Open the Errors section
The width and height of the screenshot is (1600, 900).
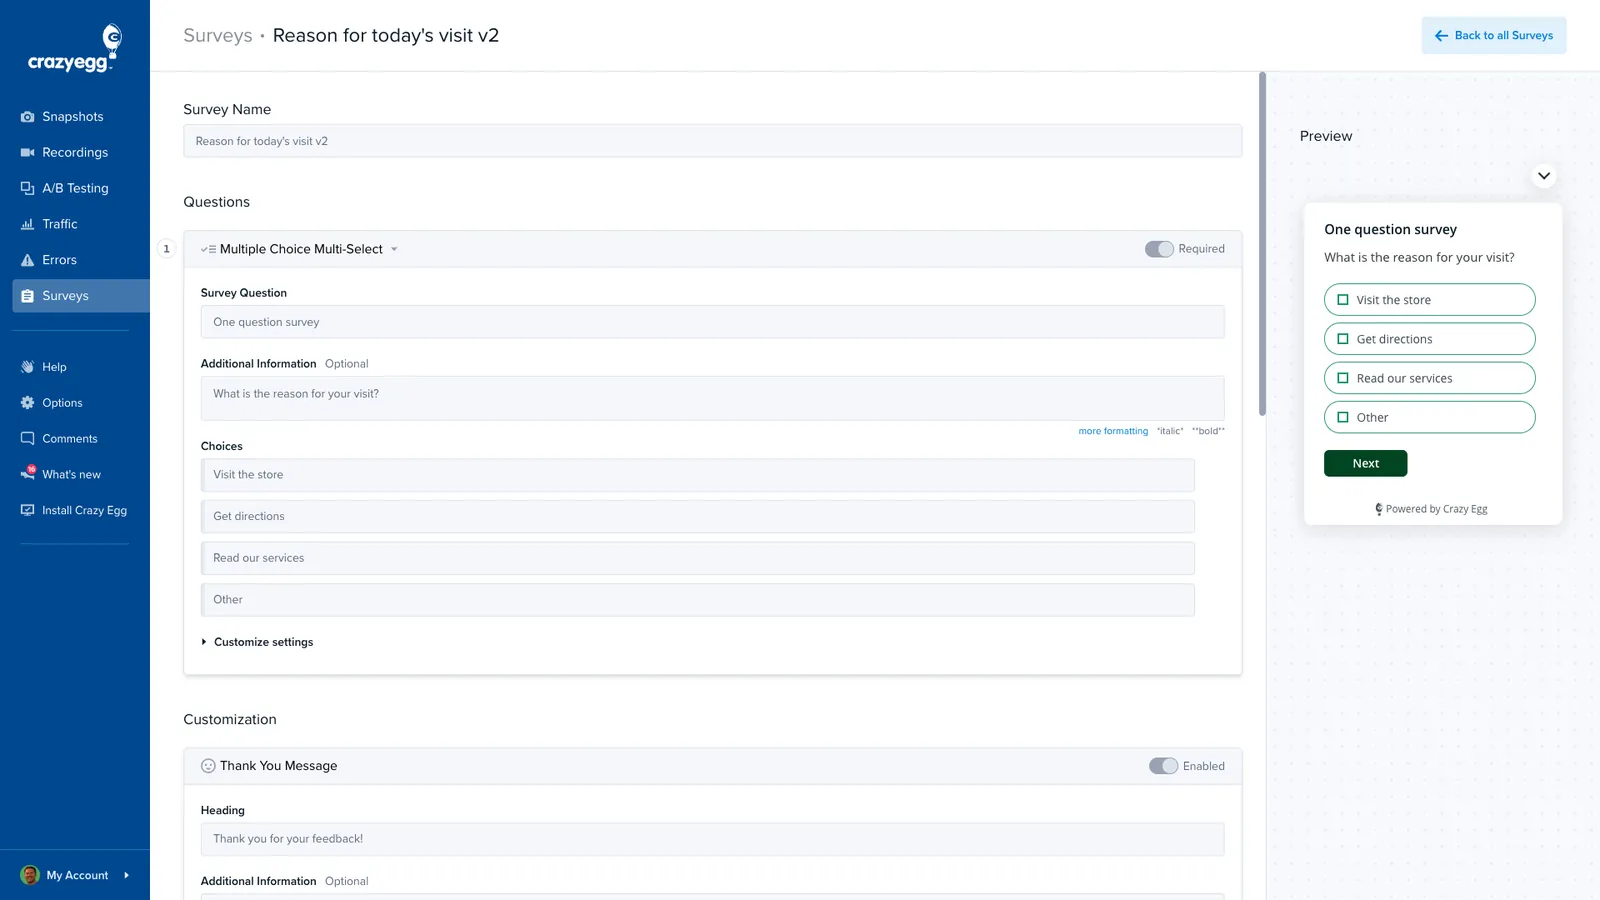point(60,260)
